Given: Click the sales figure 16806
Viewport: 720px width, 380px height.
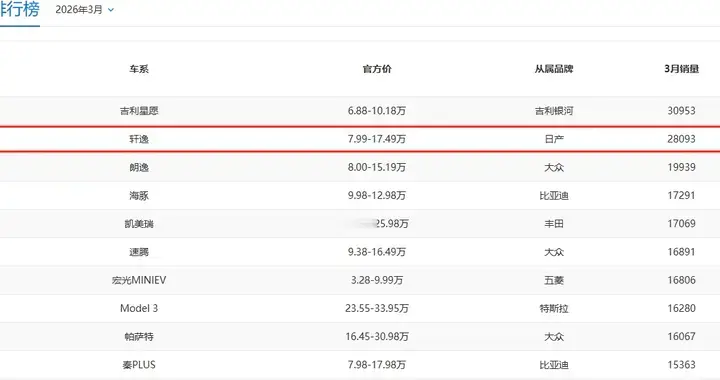Looking at the screenshot, I should (x=681, y=280).
